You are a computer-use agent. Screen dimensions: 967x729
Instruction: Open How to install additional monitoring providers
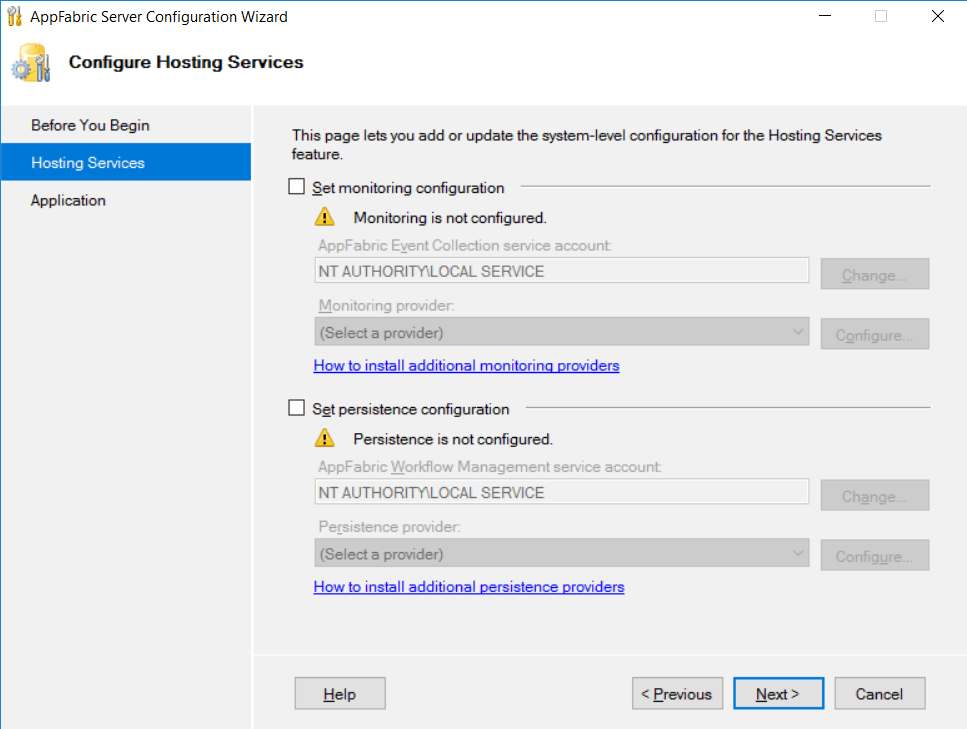pyautogui.click(x=466, y=365)
